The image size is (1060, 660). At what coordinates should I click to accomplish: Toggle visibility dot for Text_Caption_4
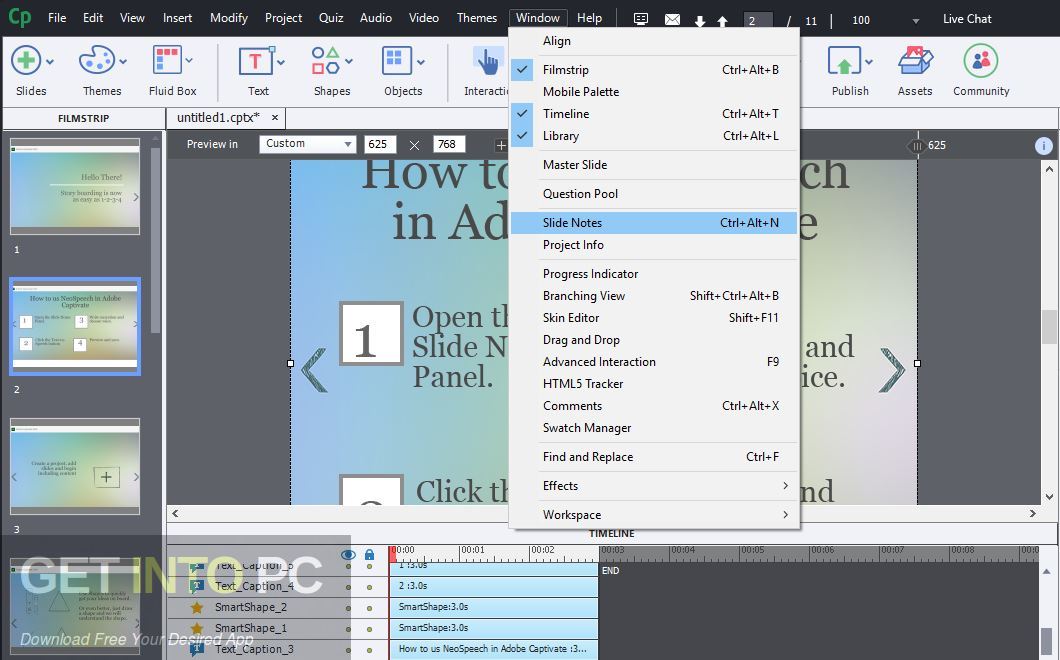(349, 587)
